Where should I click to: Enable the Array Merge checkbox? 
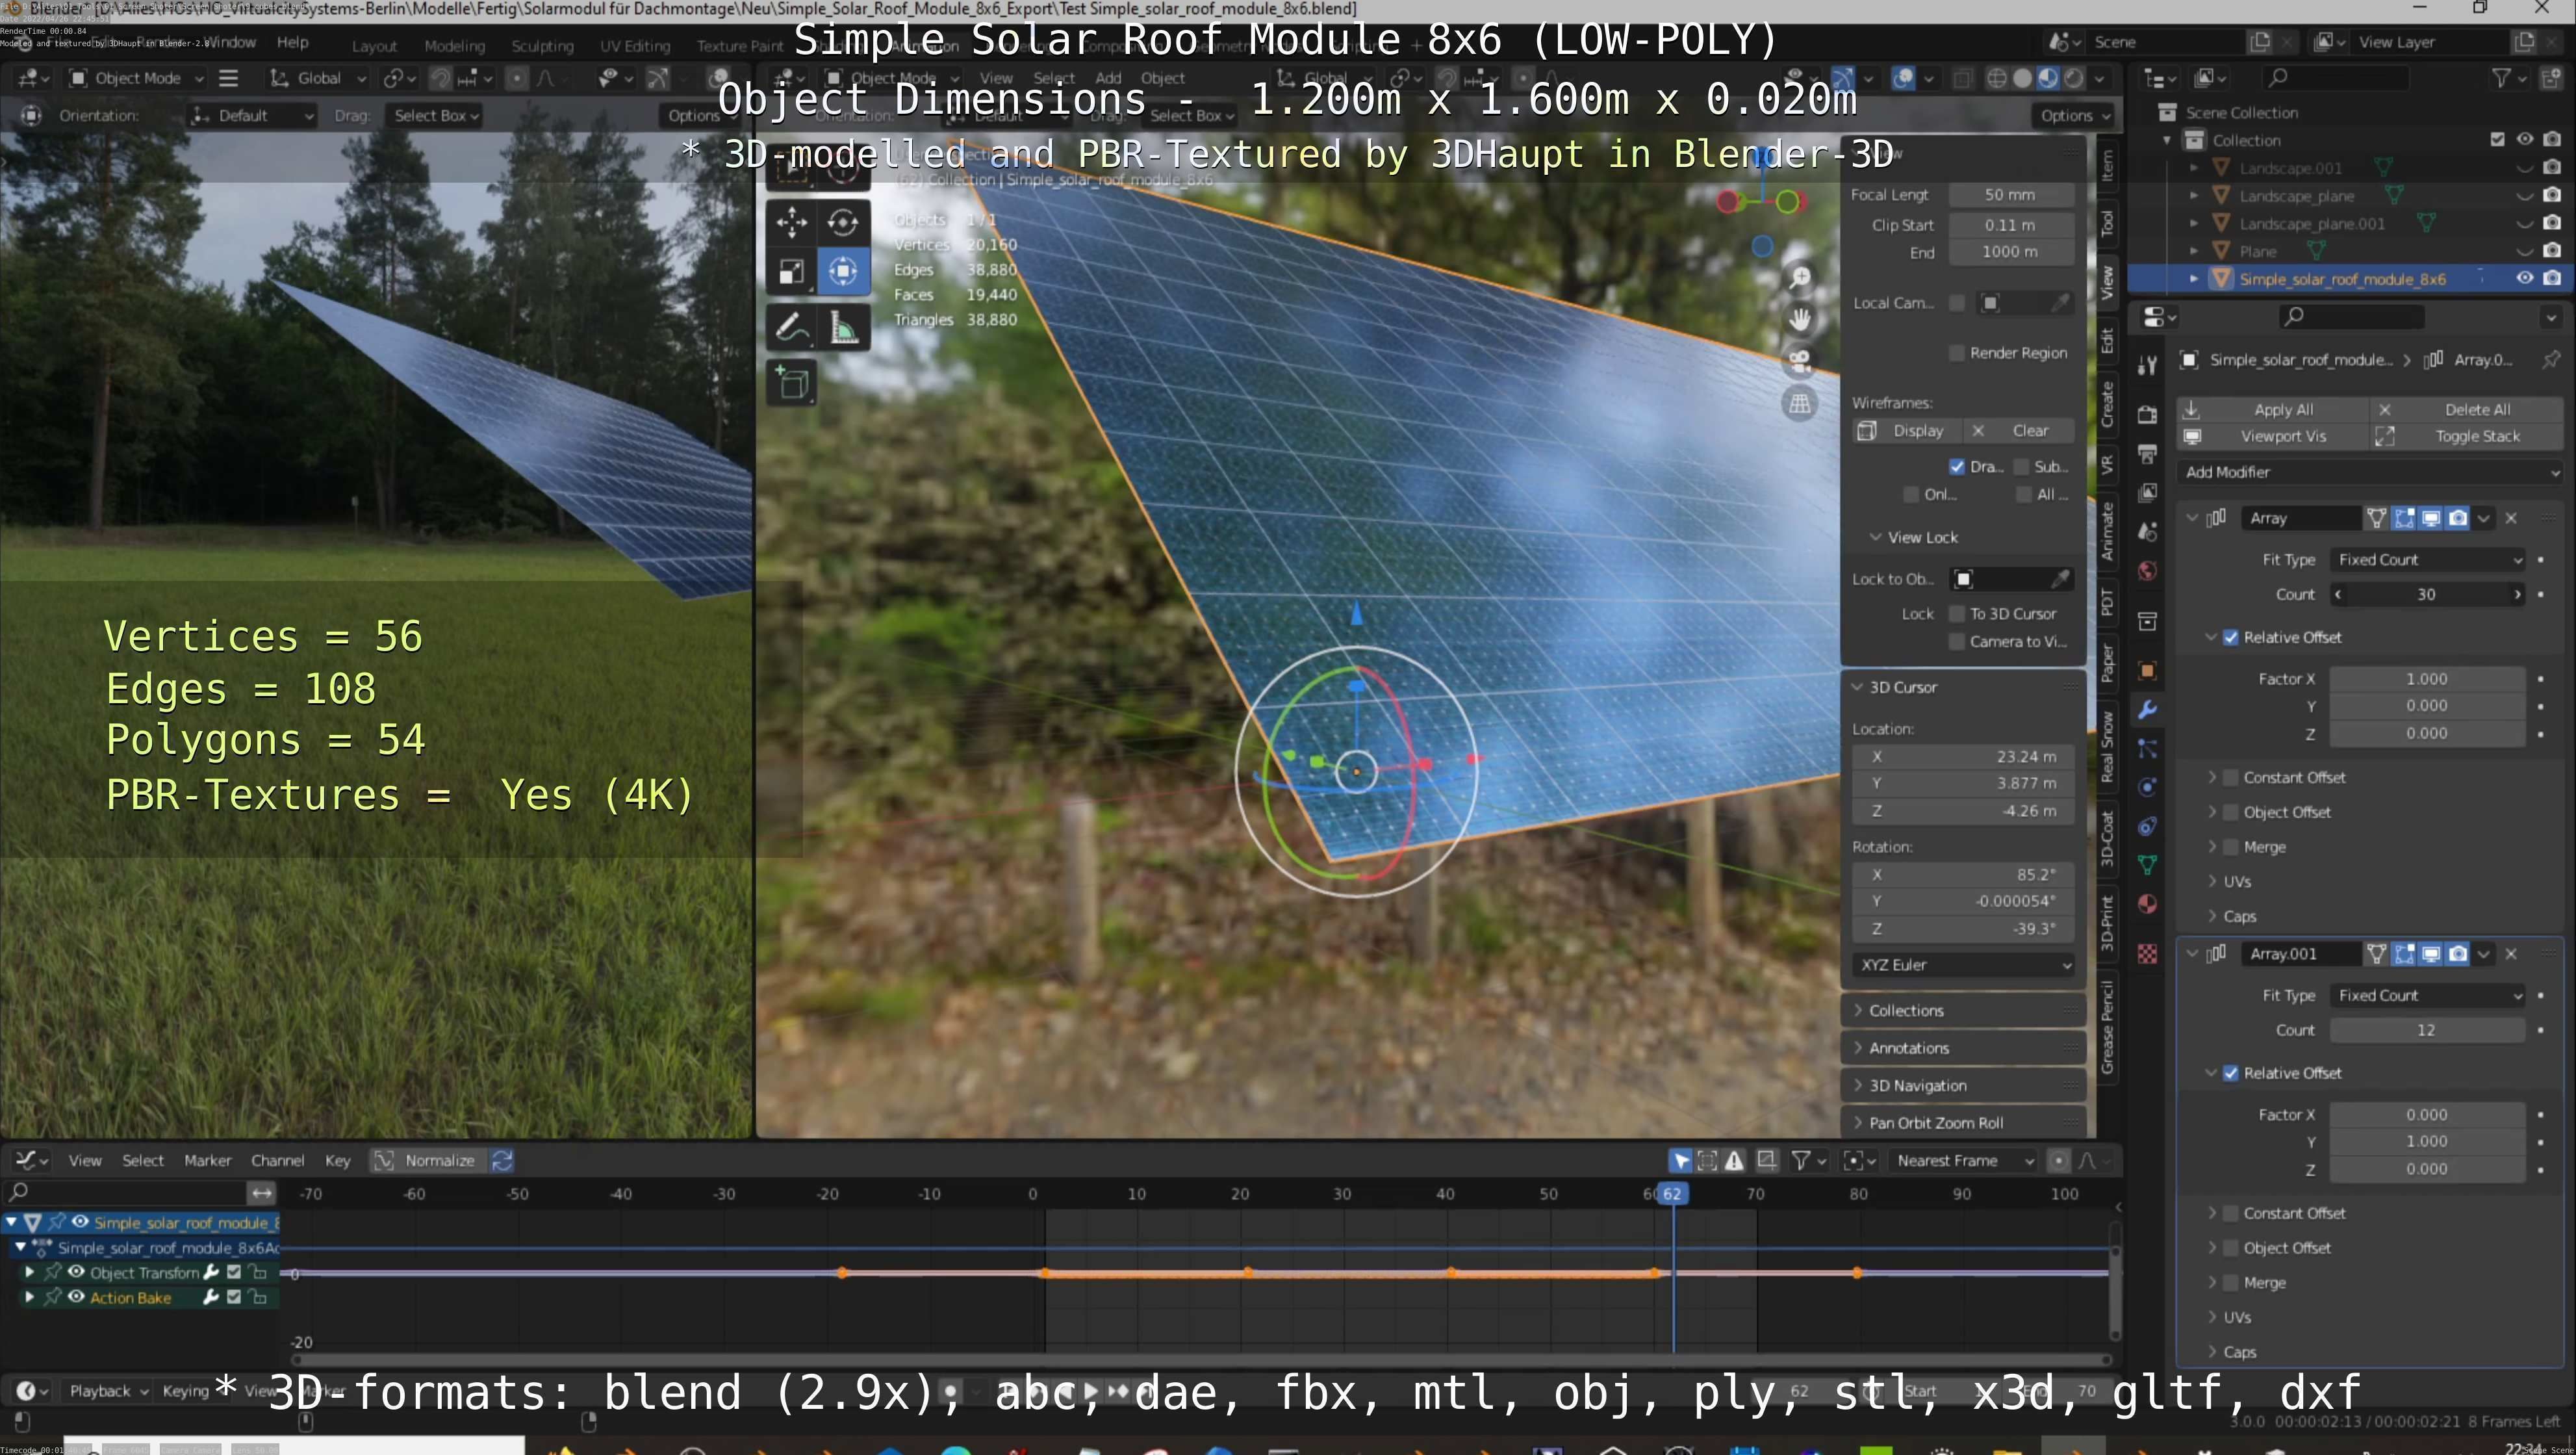pos(2231,848)
